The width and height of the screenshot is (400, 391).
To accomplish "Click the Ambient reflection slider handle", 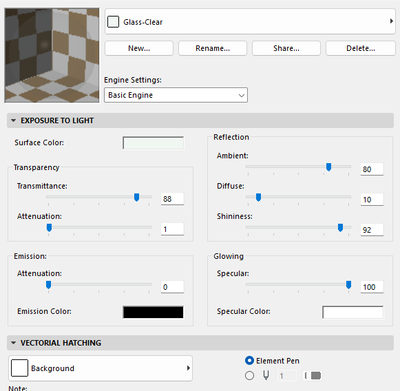I will tap(329, 167).
